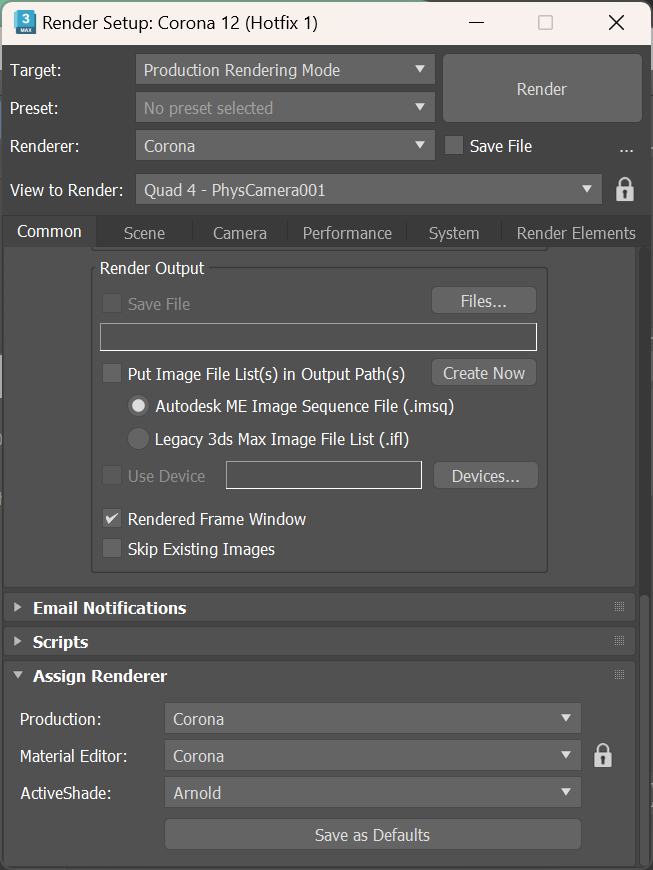Image resolution: width=653 pixels, height=870 pixels.
Task: Click the Save as Defaults button
Action: click(373, 834)
